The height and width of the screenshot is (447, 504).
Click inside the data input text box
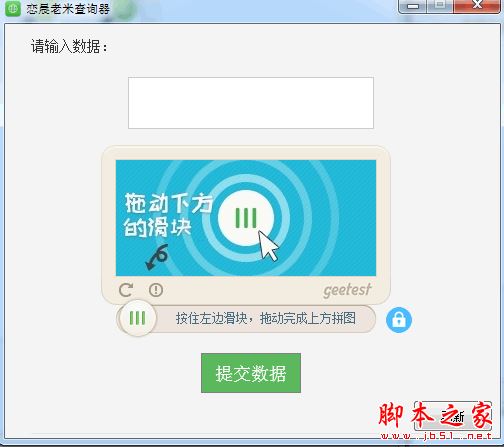[251, 103]
